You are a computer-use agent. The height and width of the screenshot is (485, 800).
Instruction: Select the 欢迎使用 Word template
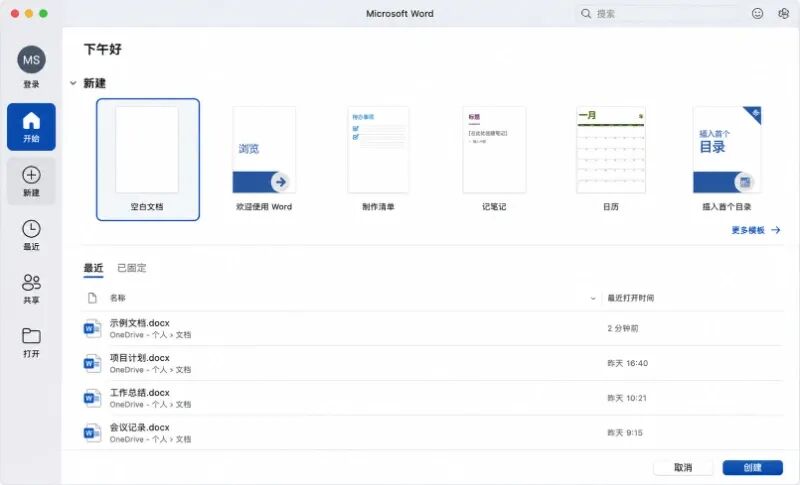click(264, 160)
